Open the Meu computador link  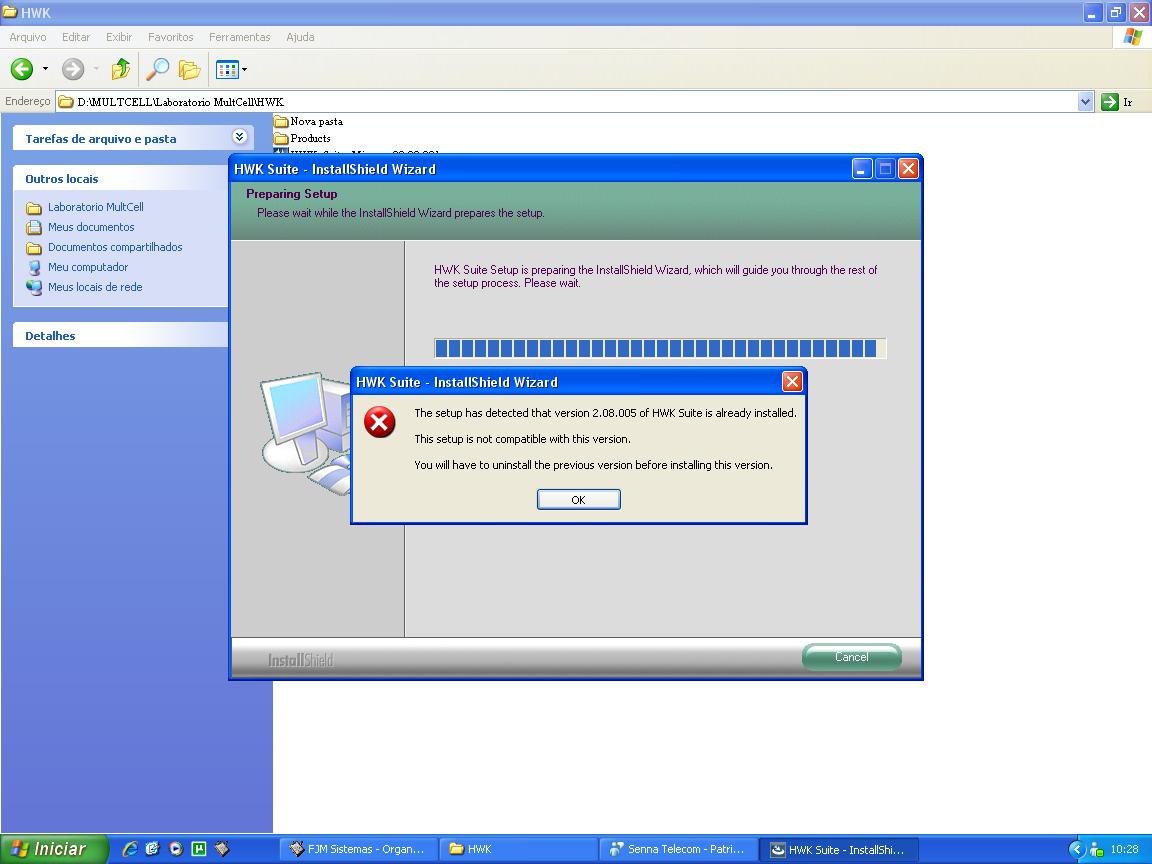click(x=87, y=267)
